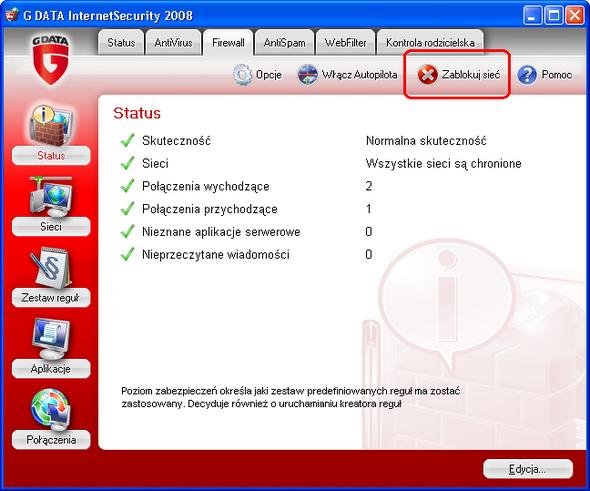Screen dimensions: 590x491
Task: Click the title bar application icon
Action: pyautogui.click(x=12, y=15)
